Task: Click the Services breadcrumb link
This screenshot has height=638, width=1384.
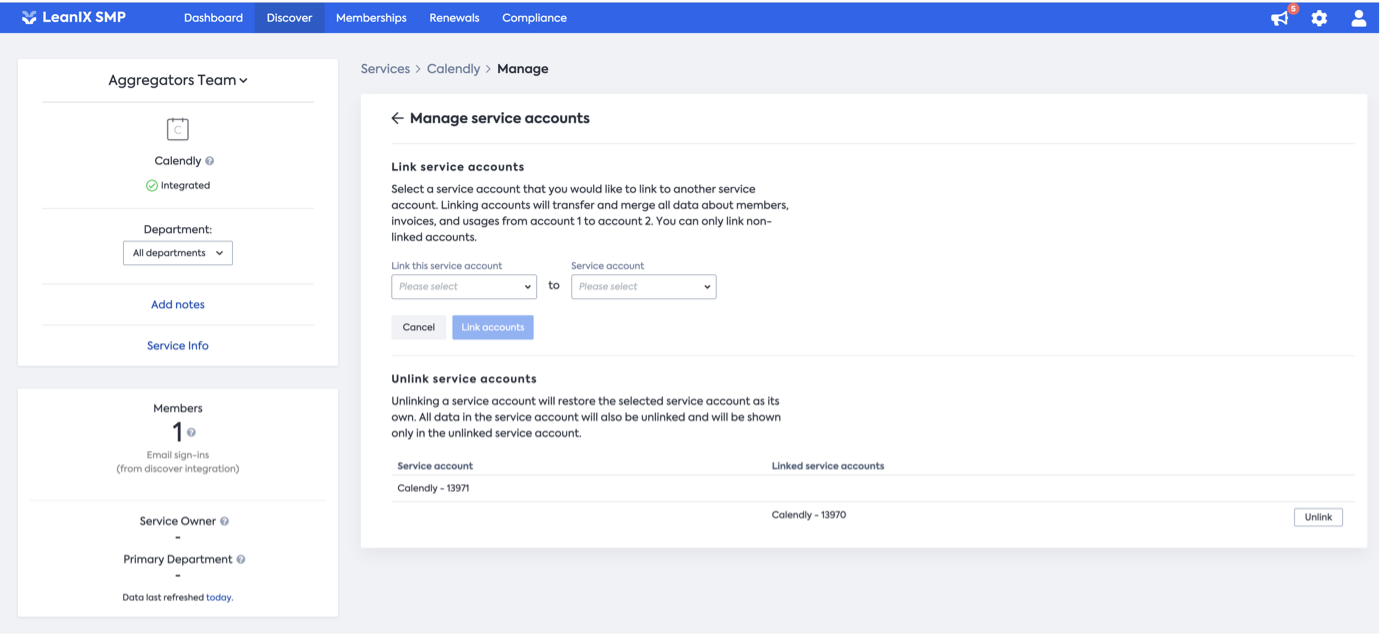Action: pyautogui.click(x=385, y=69)
